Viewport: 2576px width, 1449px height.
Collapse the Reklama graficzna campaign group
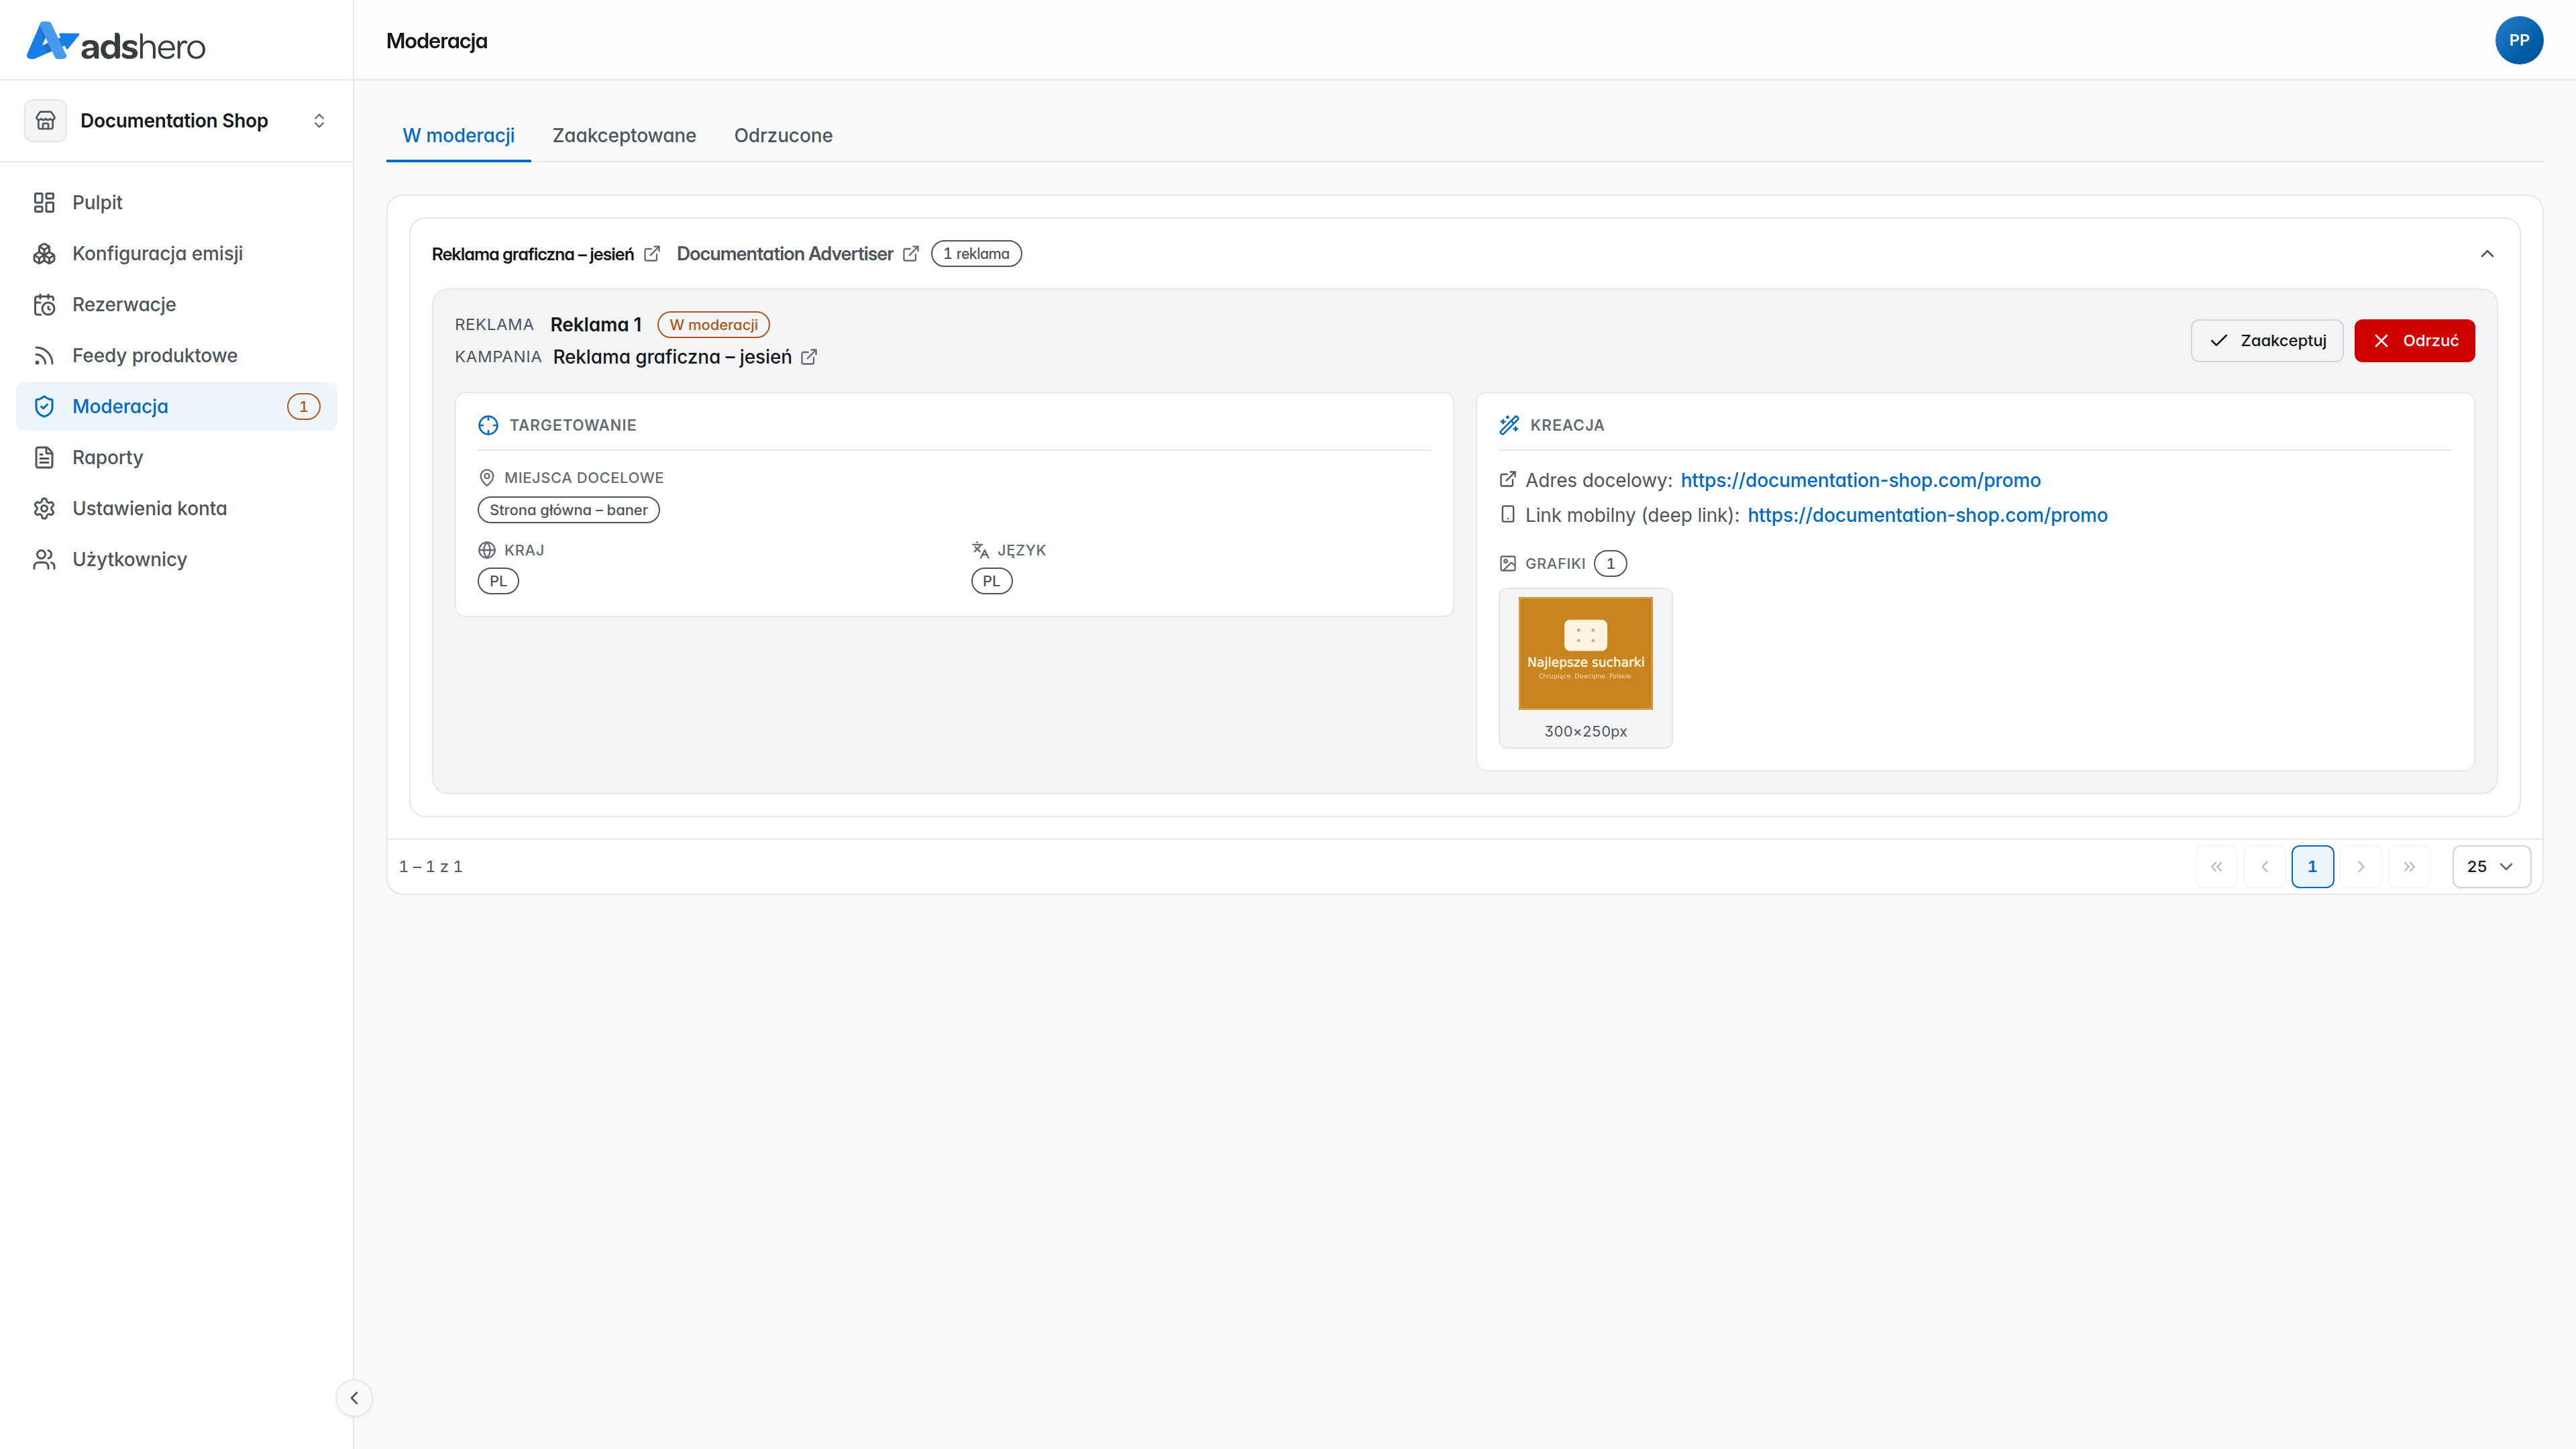[x=2487, y=254]
